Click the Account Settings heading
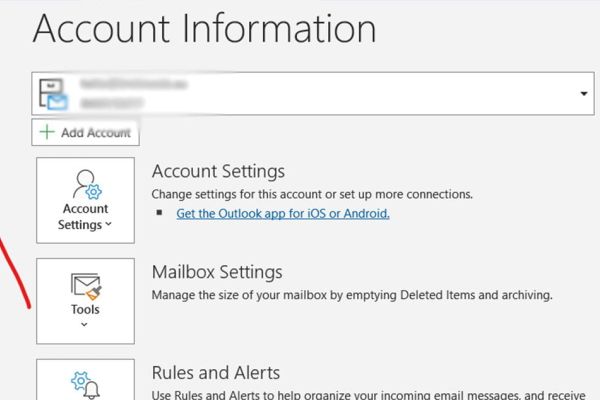 click(x=218, y=171)
